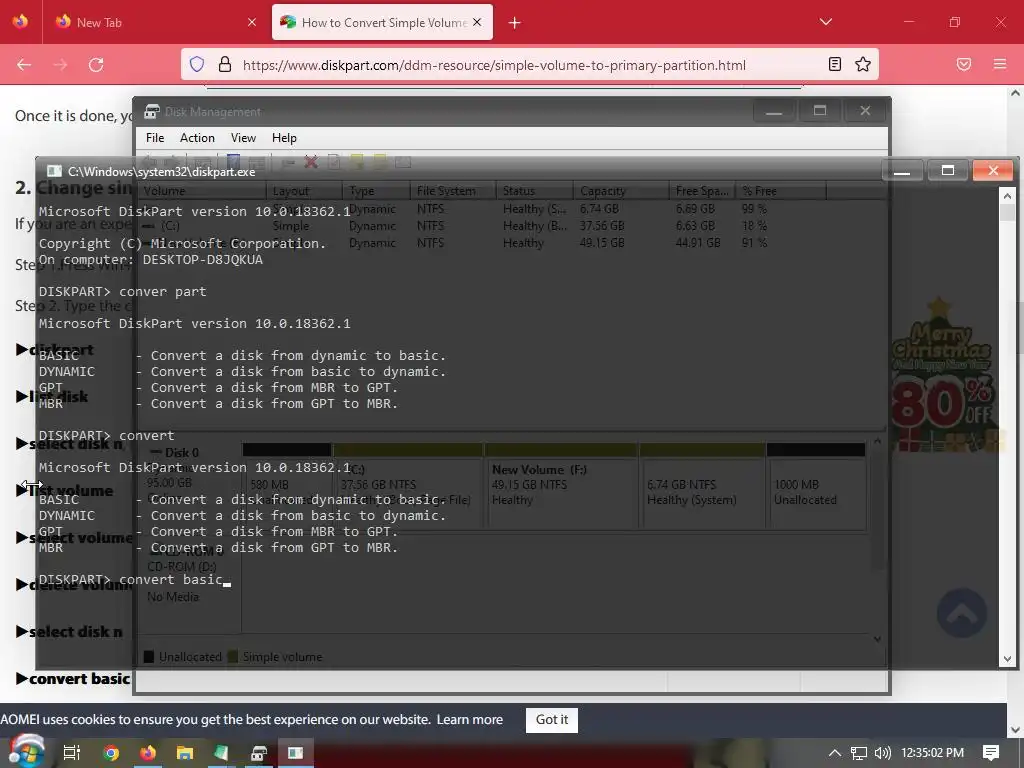
Task: Show hidden tray icons chevron
Action: point(835,753)
